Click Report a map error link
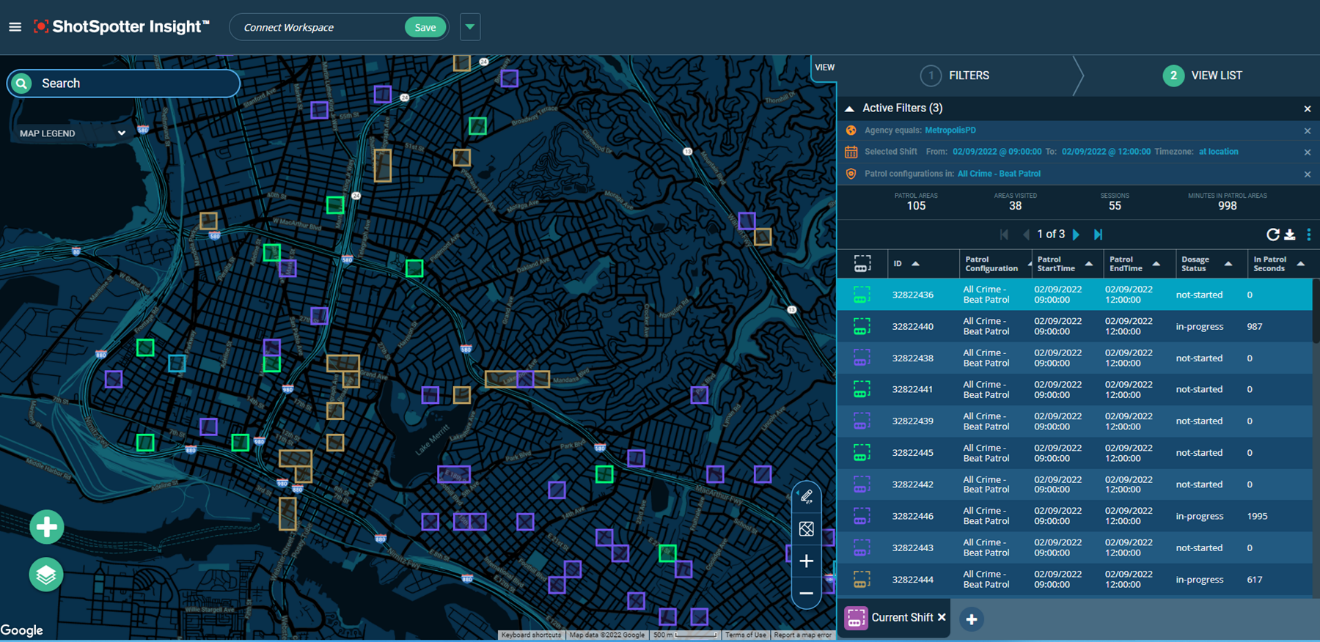 coord(803,635)
